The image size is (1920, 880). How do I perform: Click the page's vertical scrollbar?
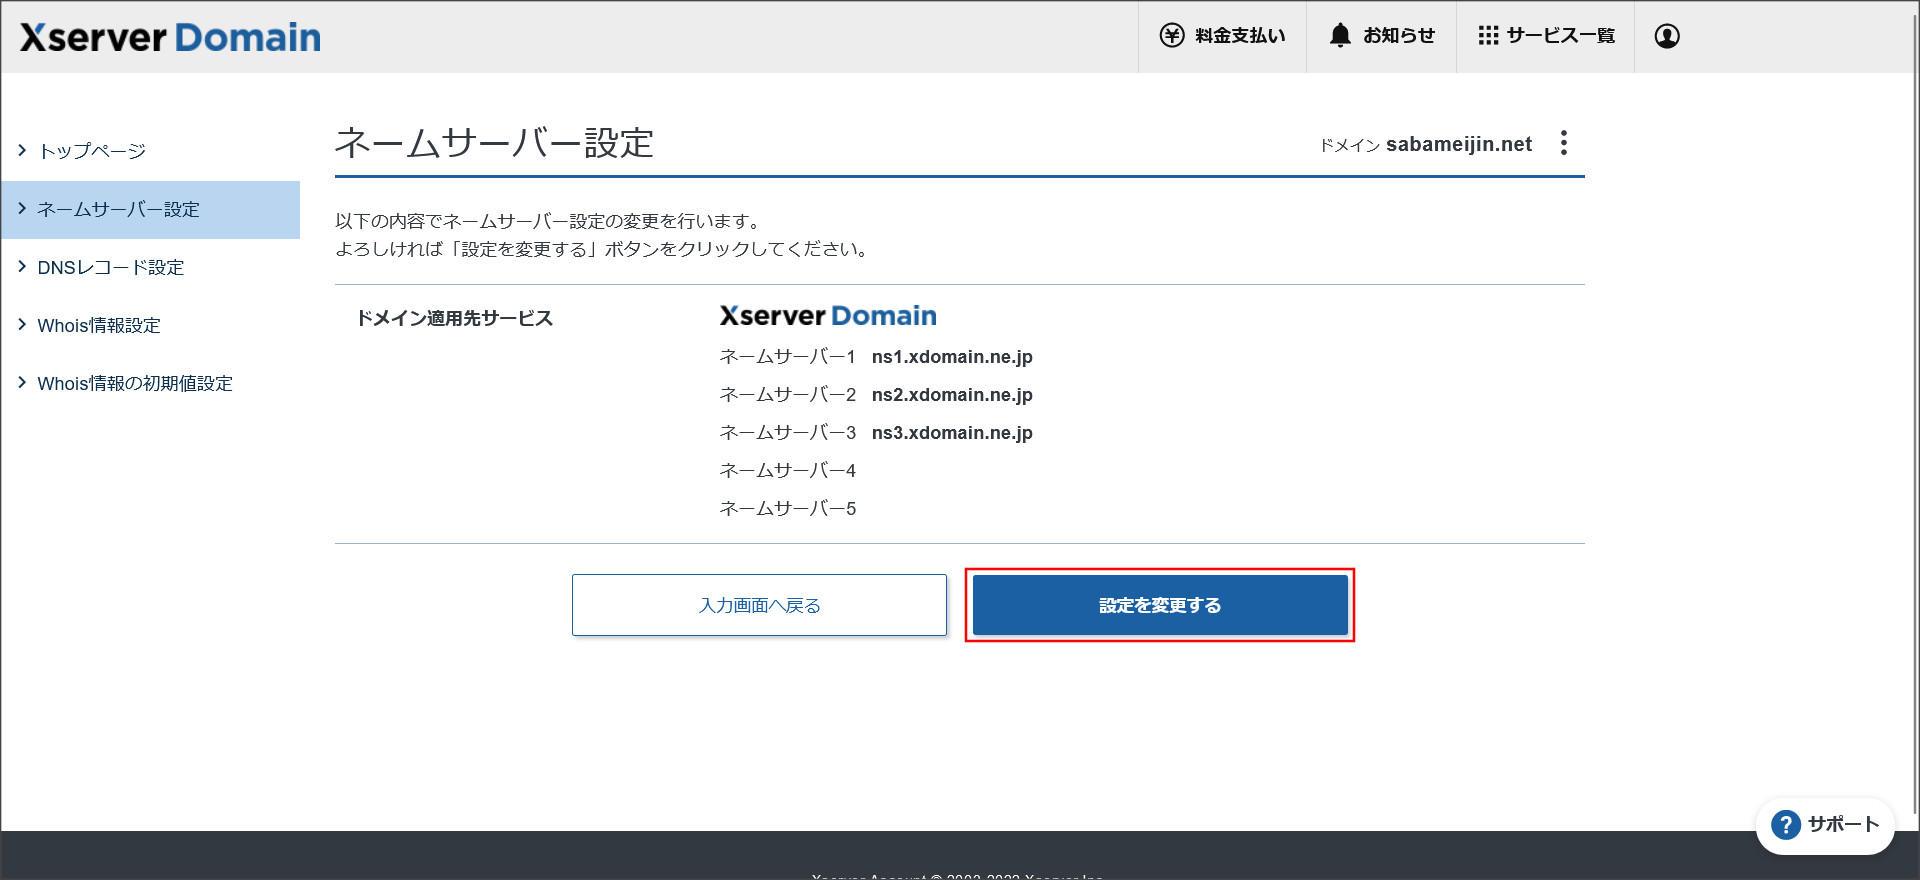point(1914,400)
